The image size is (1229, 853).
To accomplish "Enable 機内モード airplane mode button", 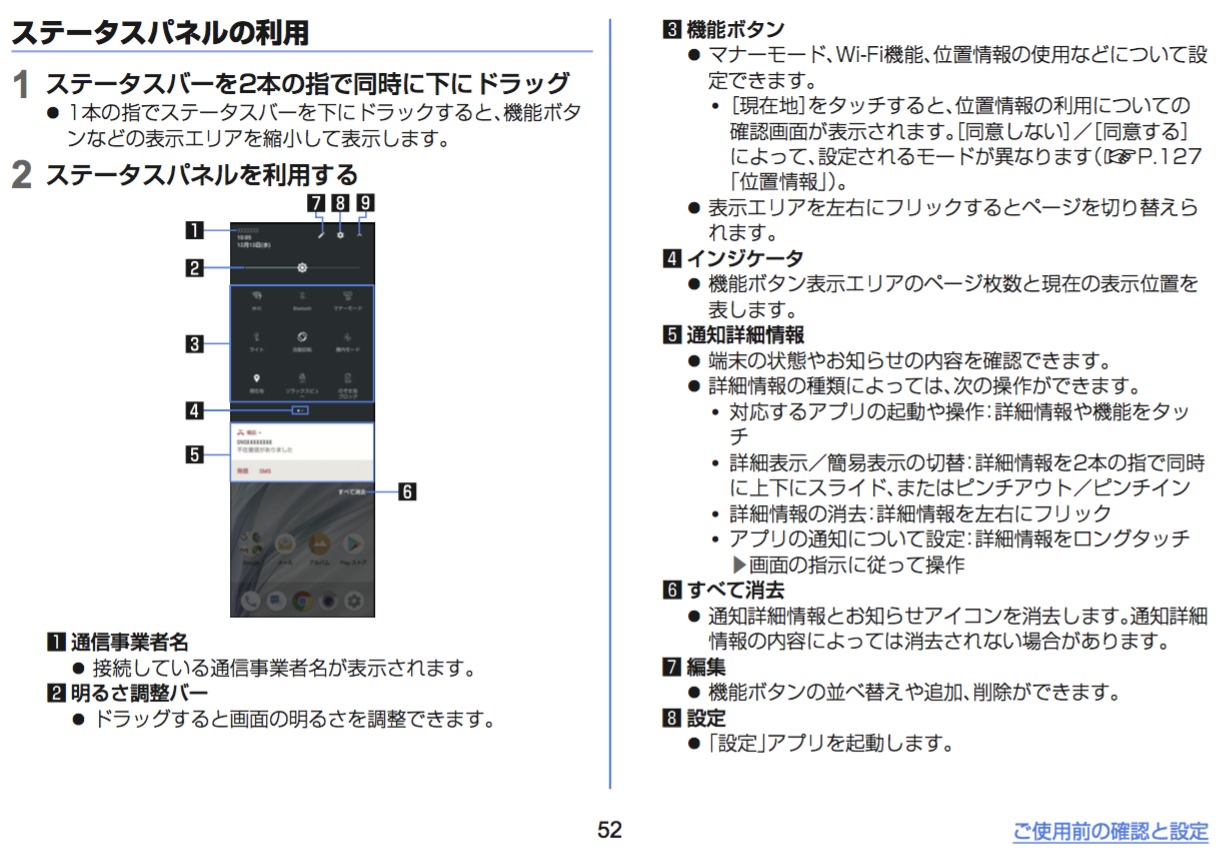I will tap(348, 340).
